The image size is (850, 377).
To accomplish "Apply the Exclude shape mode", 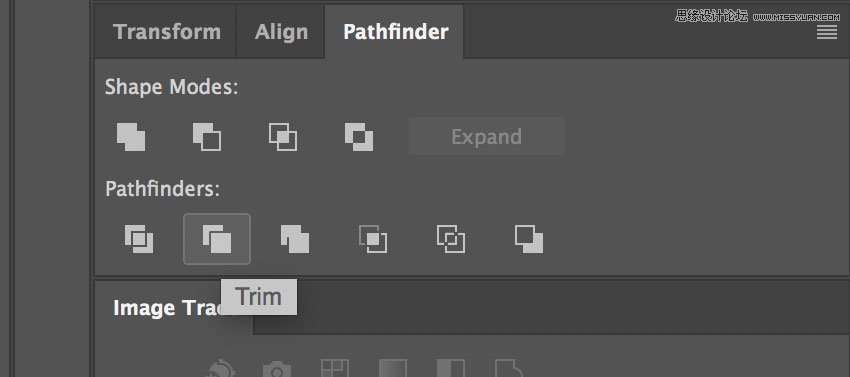I will pyautogui.click(x=359, y=137).
